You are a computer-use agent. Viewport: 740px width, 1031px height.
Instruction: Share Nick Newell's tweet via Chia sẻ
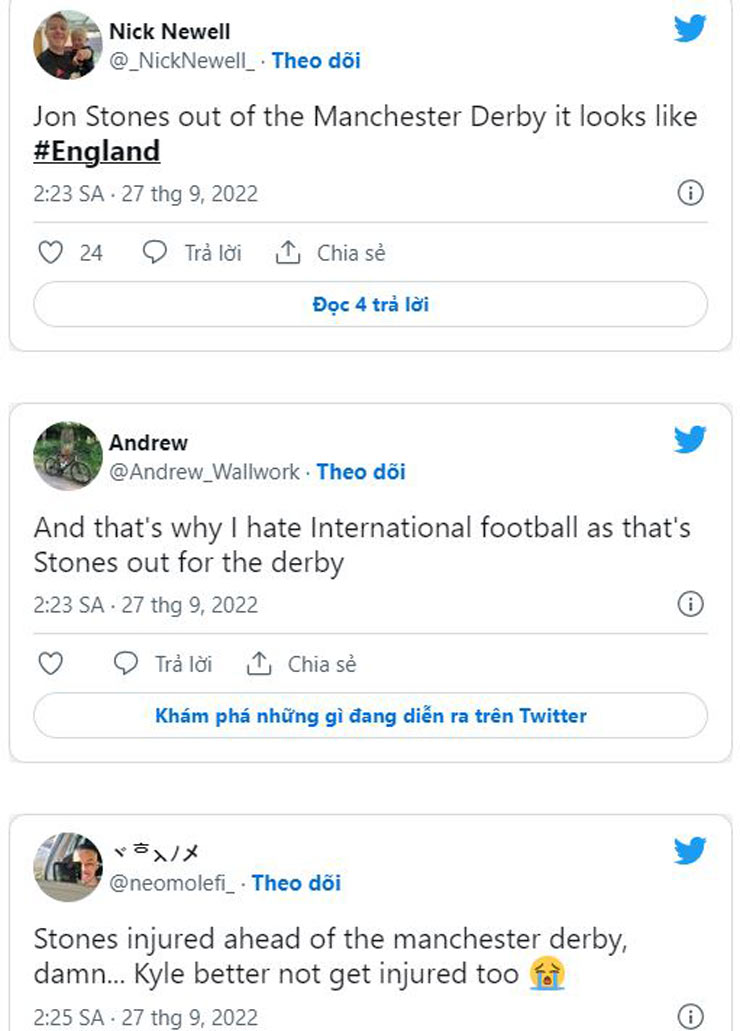tap(331, 253)
